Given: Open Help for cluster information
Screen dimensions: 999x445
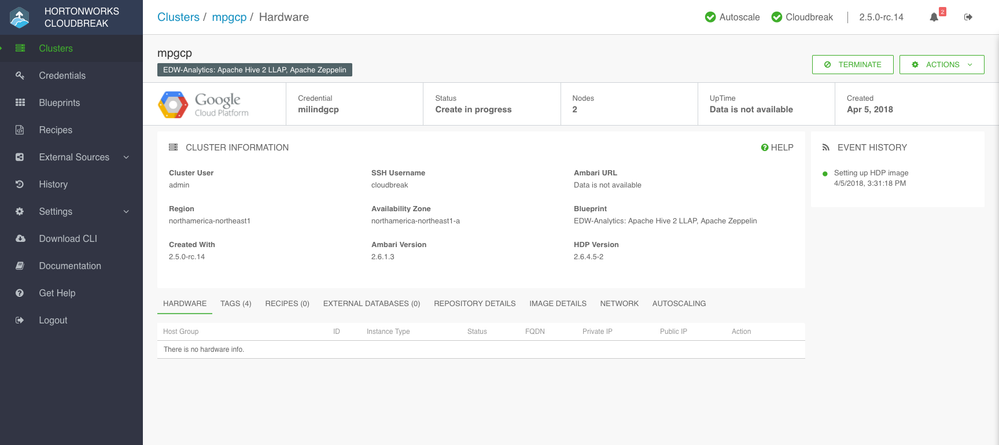Looking at the screenshot, I should tap(777, 148).
